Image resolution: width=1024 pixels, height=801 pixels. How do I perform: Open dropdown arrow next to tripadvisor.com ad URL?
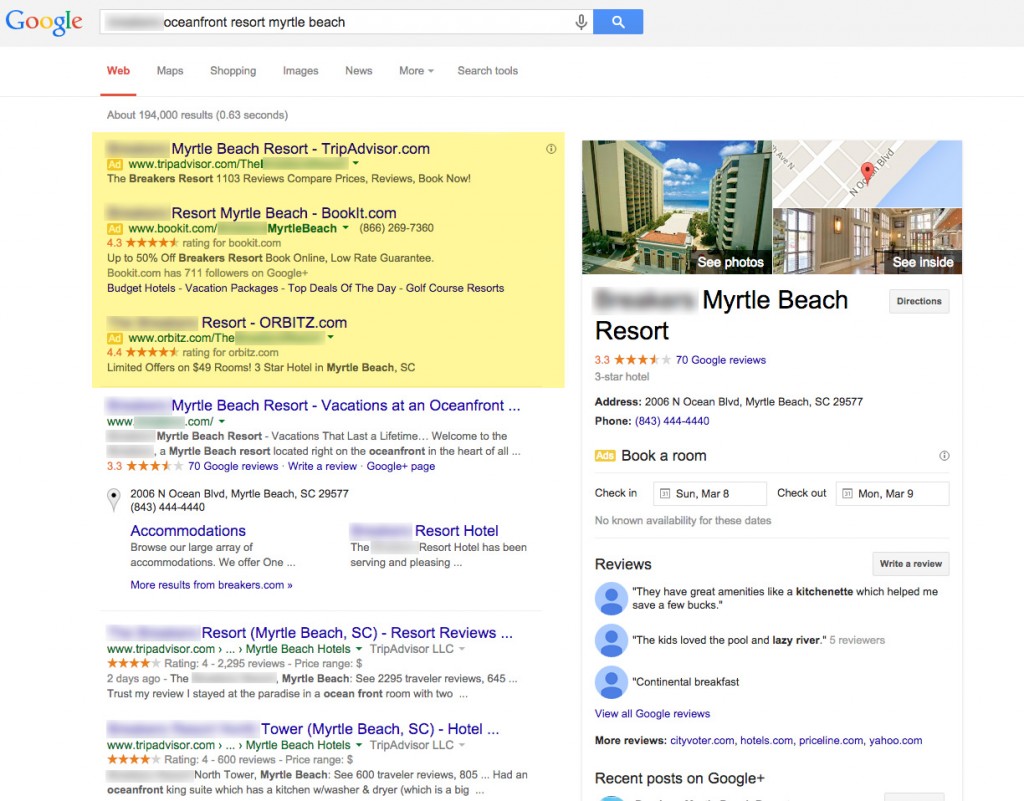coord(356,163)
